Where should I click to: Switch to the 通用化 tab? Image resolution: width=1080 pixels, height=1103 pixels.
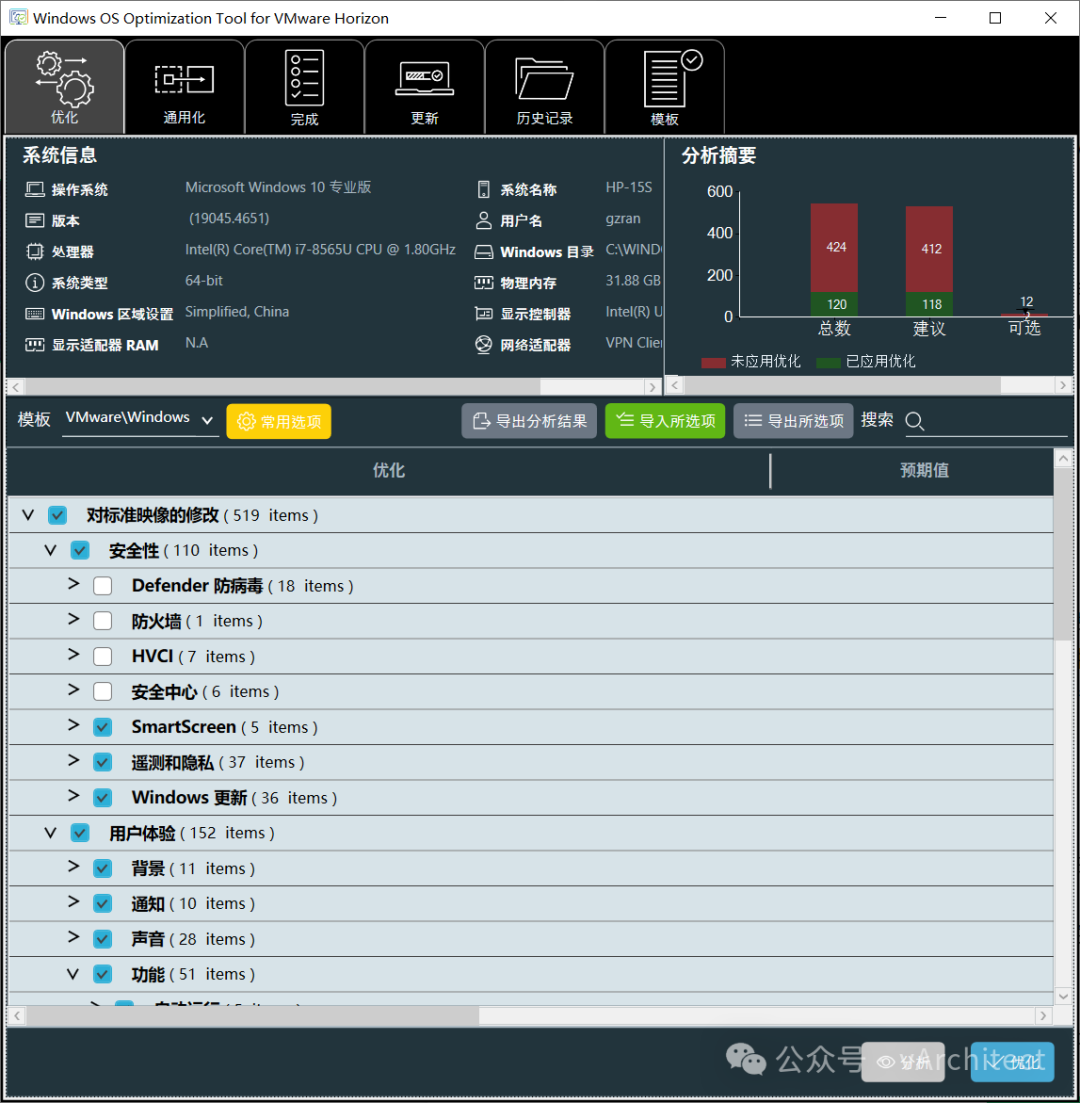[x=184, y=87]
